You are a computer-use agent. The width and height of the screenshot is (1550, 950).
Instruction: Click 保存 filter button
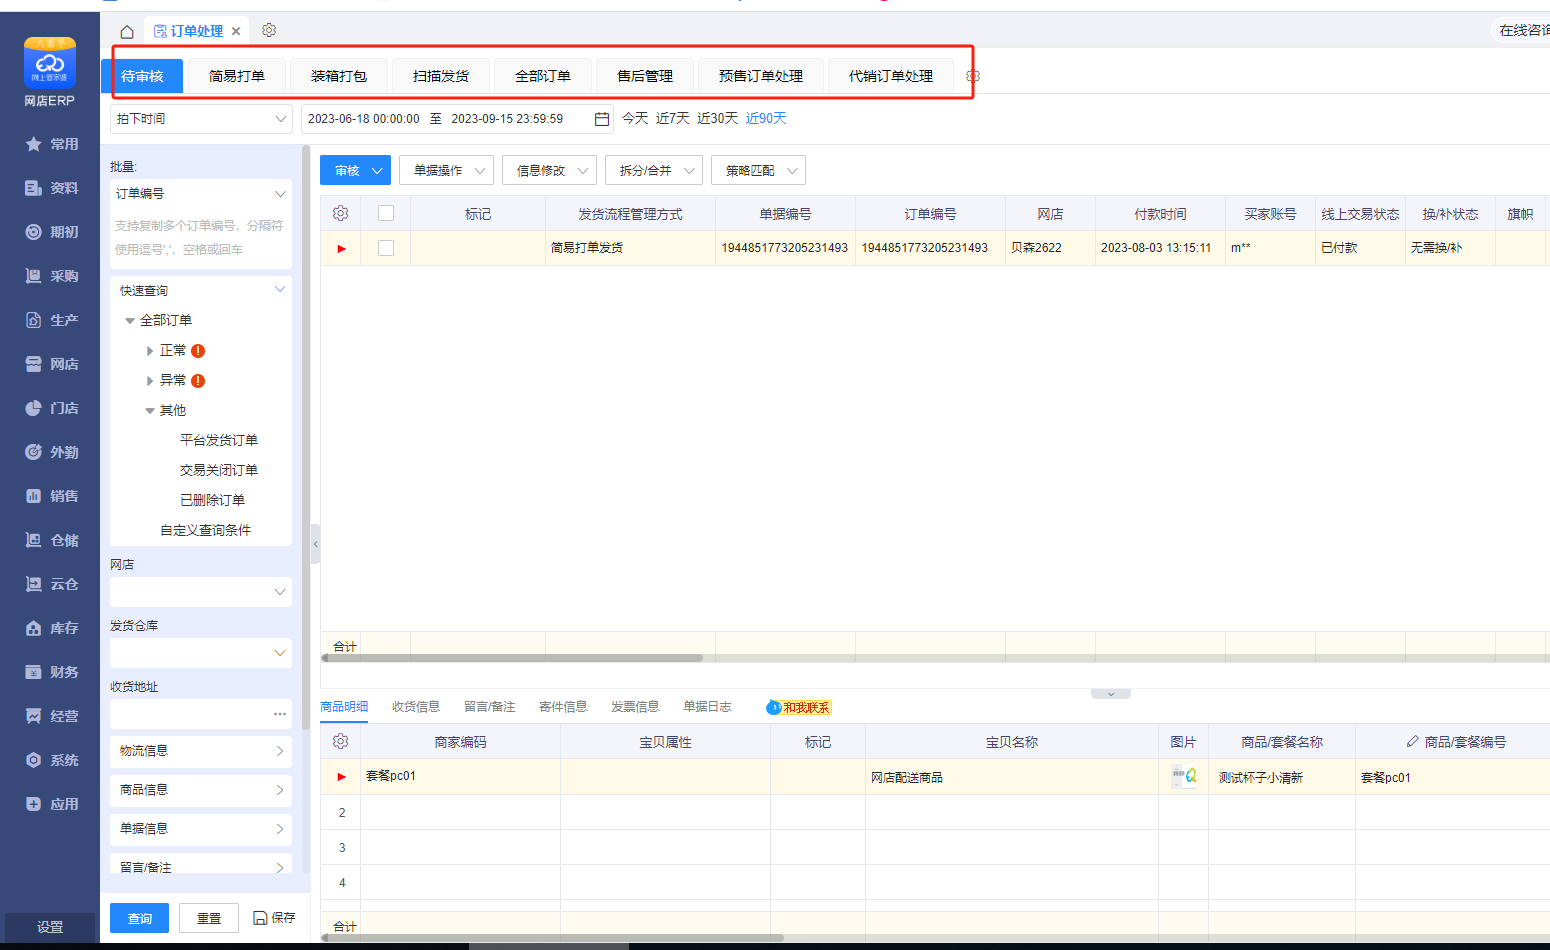pos(274,918)
